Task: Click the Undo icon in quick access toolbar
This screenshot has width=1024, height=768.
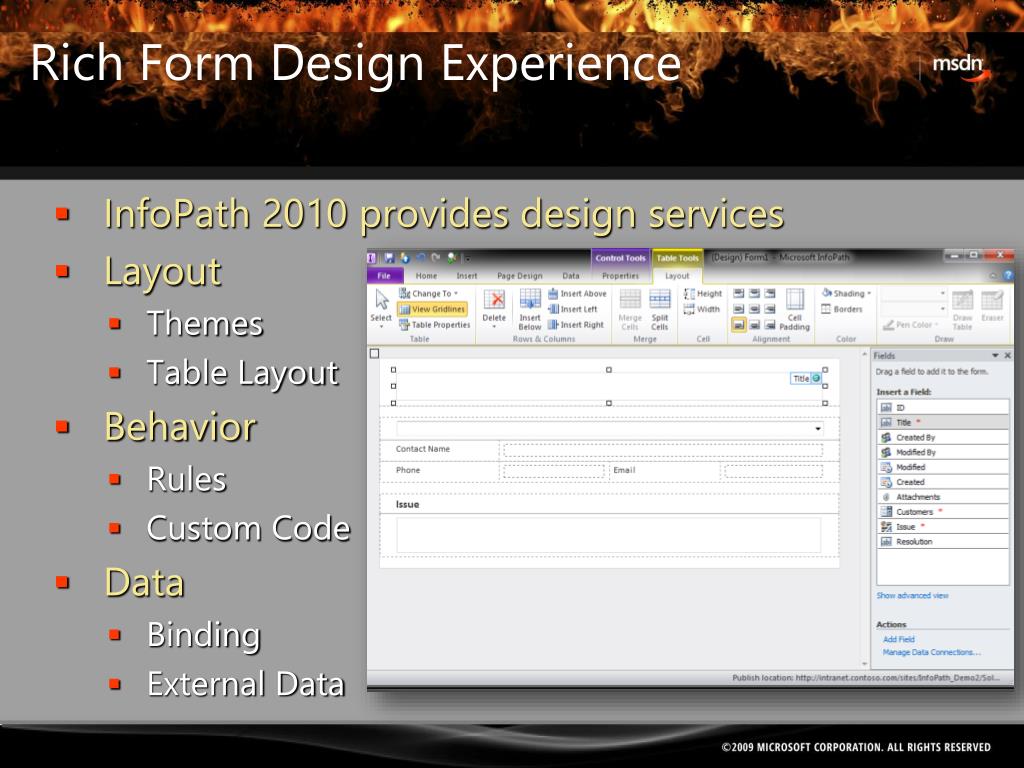Action: (421, 258)
